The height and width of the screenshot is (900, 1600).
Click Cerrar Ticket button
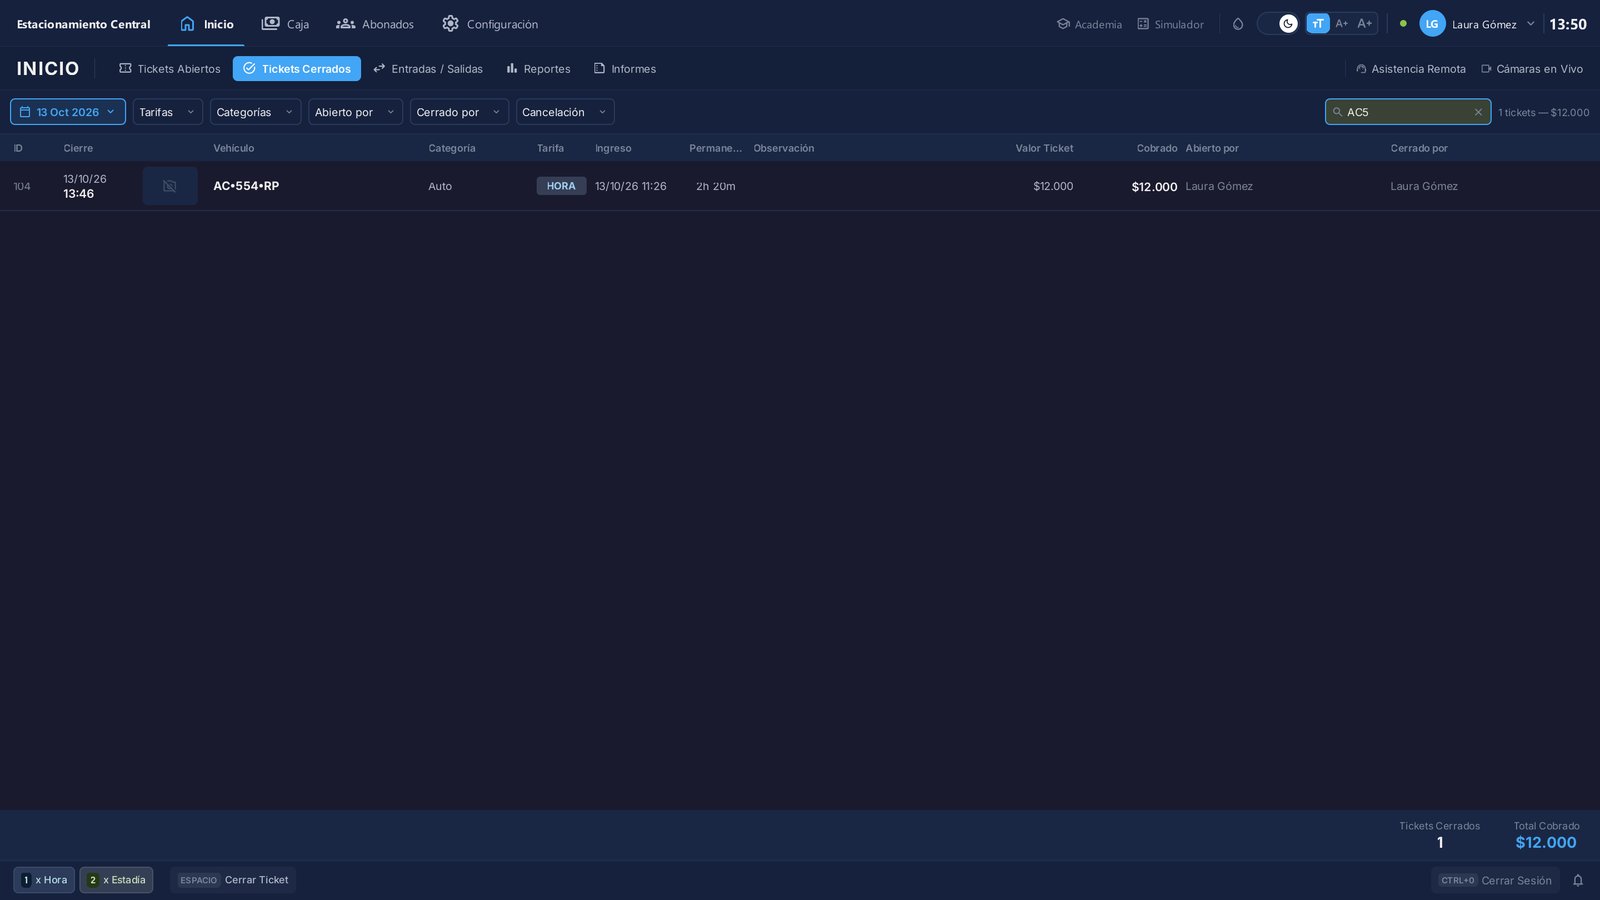click(233, 880)
